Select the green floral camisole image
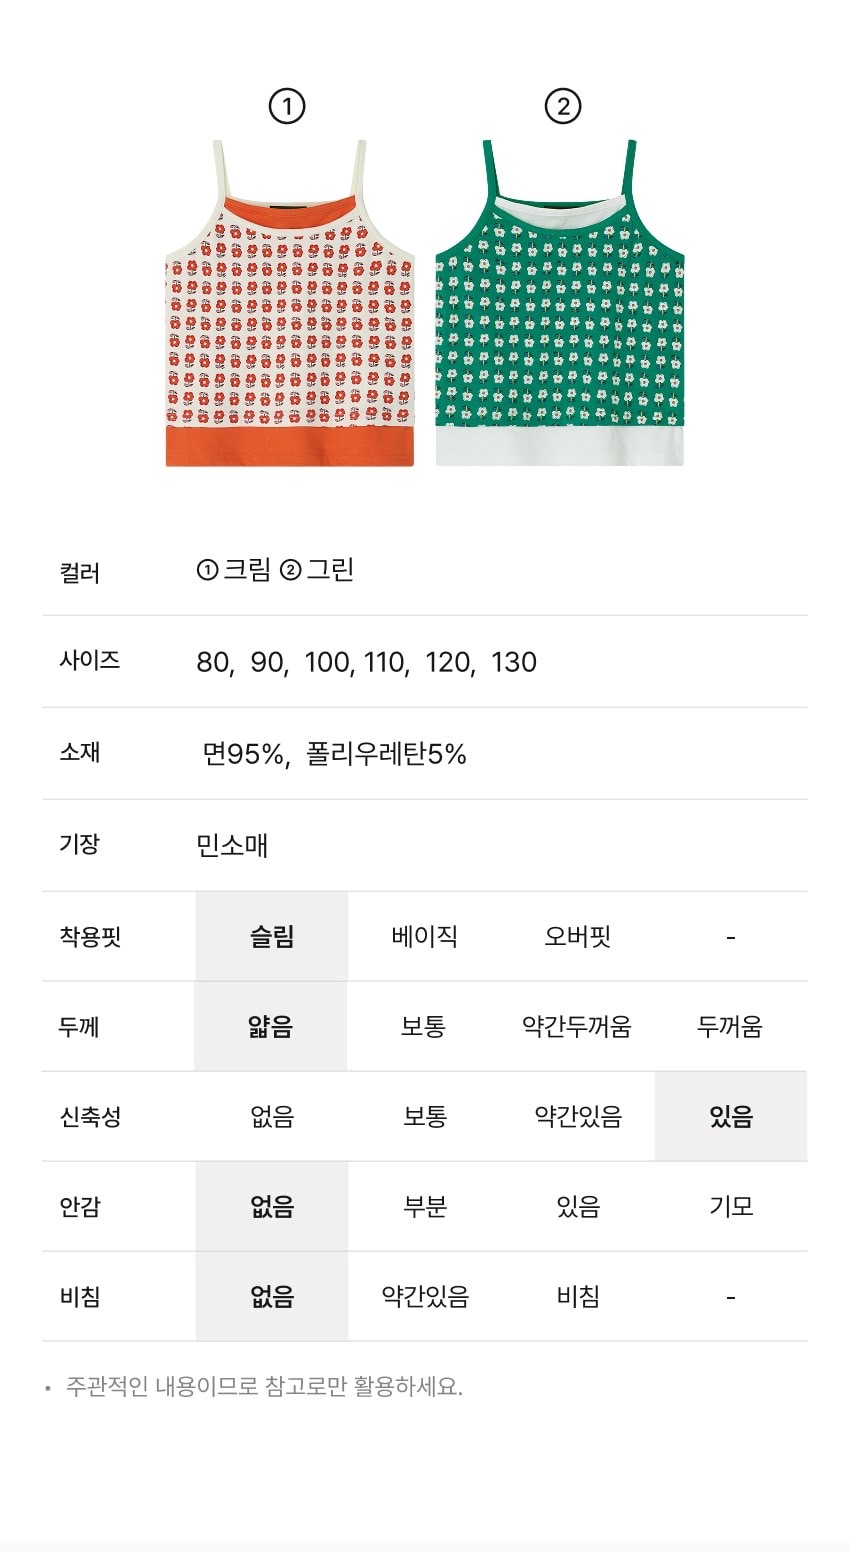 (x=560, y=305)
